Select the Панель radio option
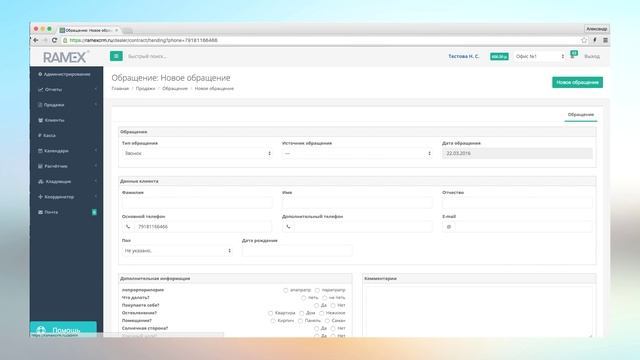 coord(300,321)
